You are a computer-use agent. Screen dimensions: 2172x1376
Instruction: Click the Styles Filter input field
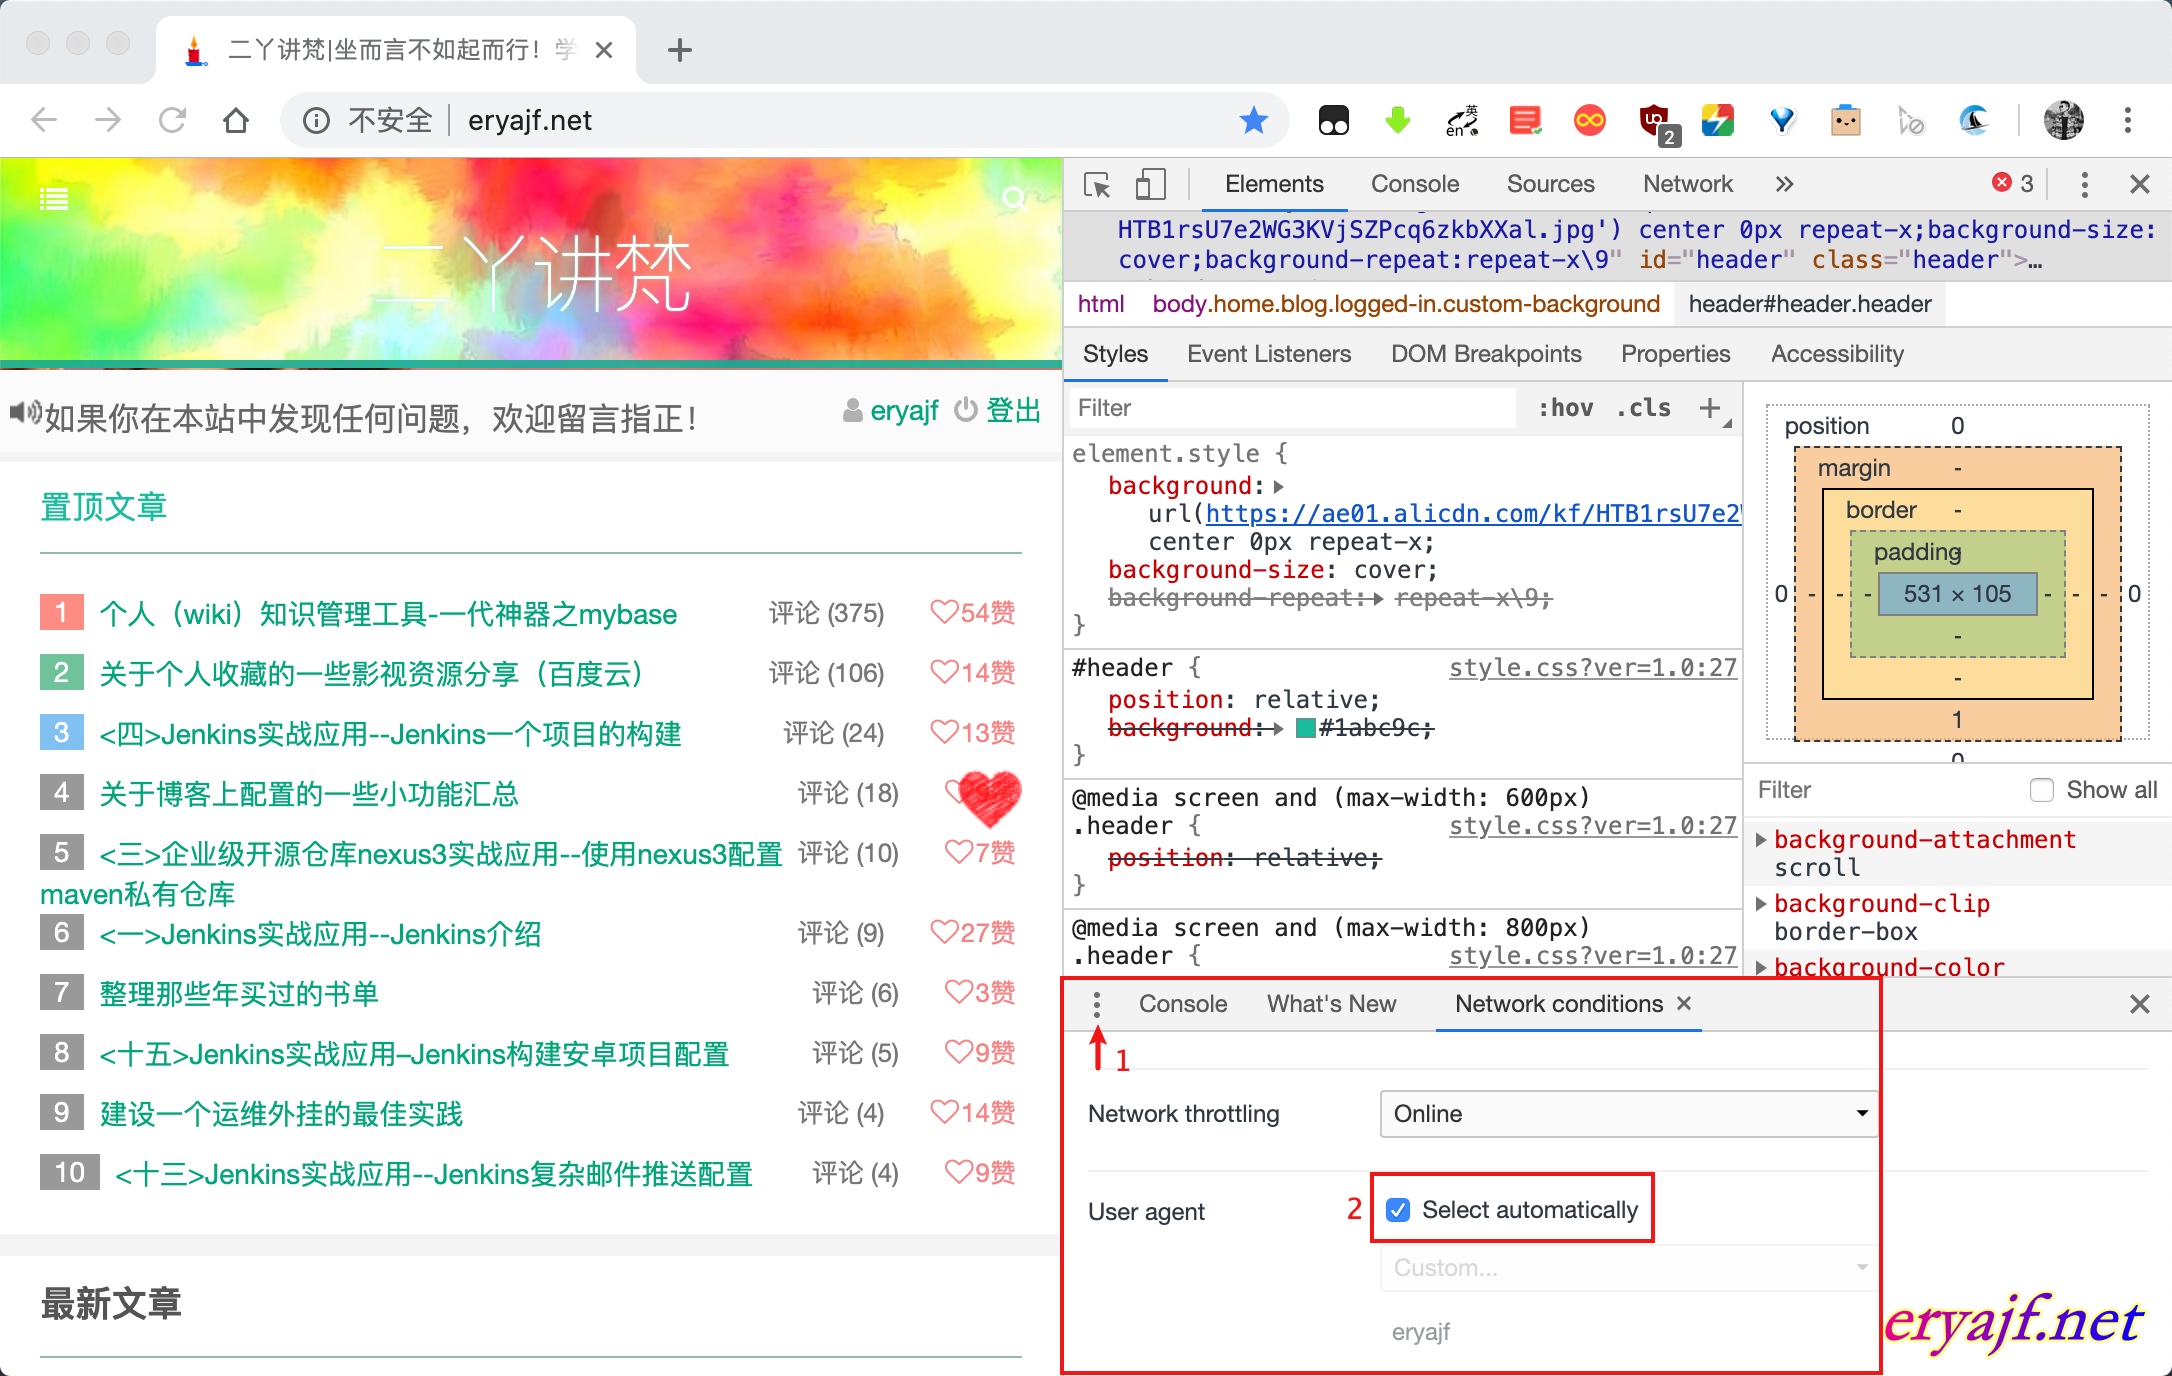1290,408
